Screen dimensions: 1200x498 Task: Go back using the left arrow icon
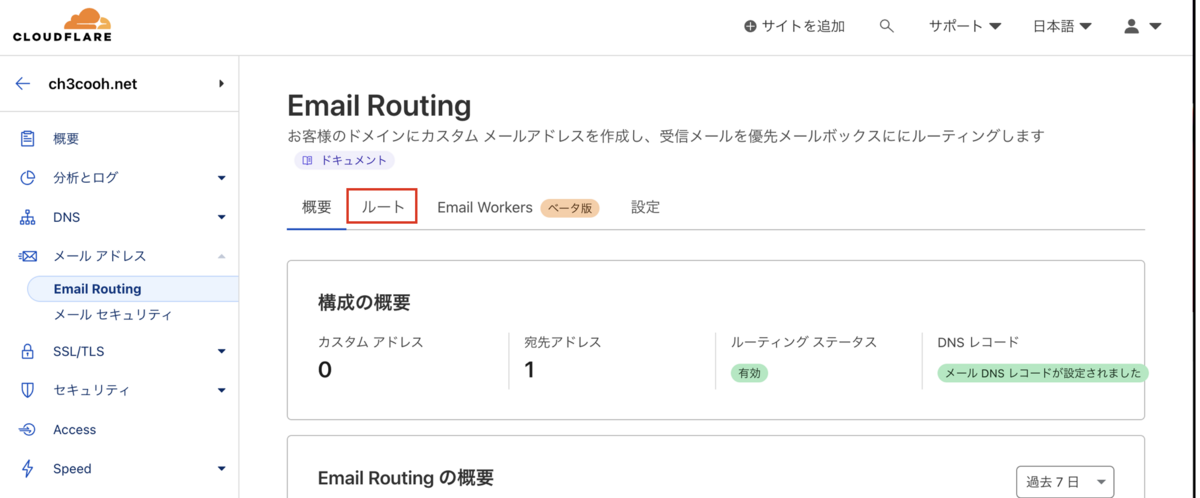coord(23,84)
